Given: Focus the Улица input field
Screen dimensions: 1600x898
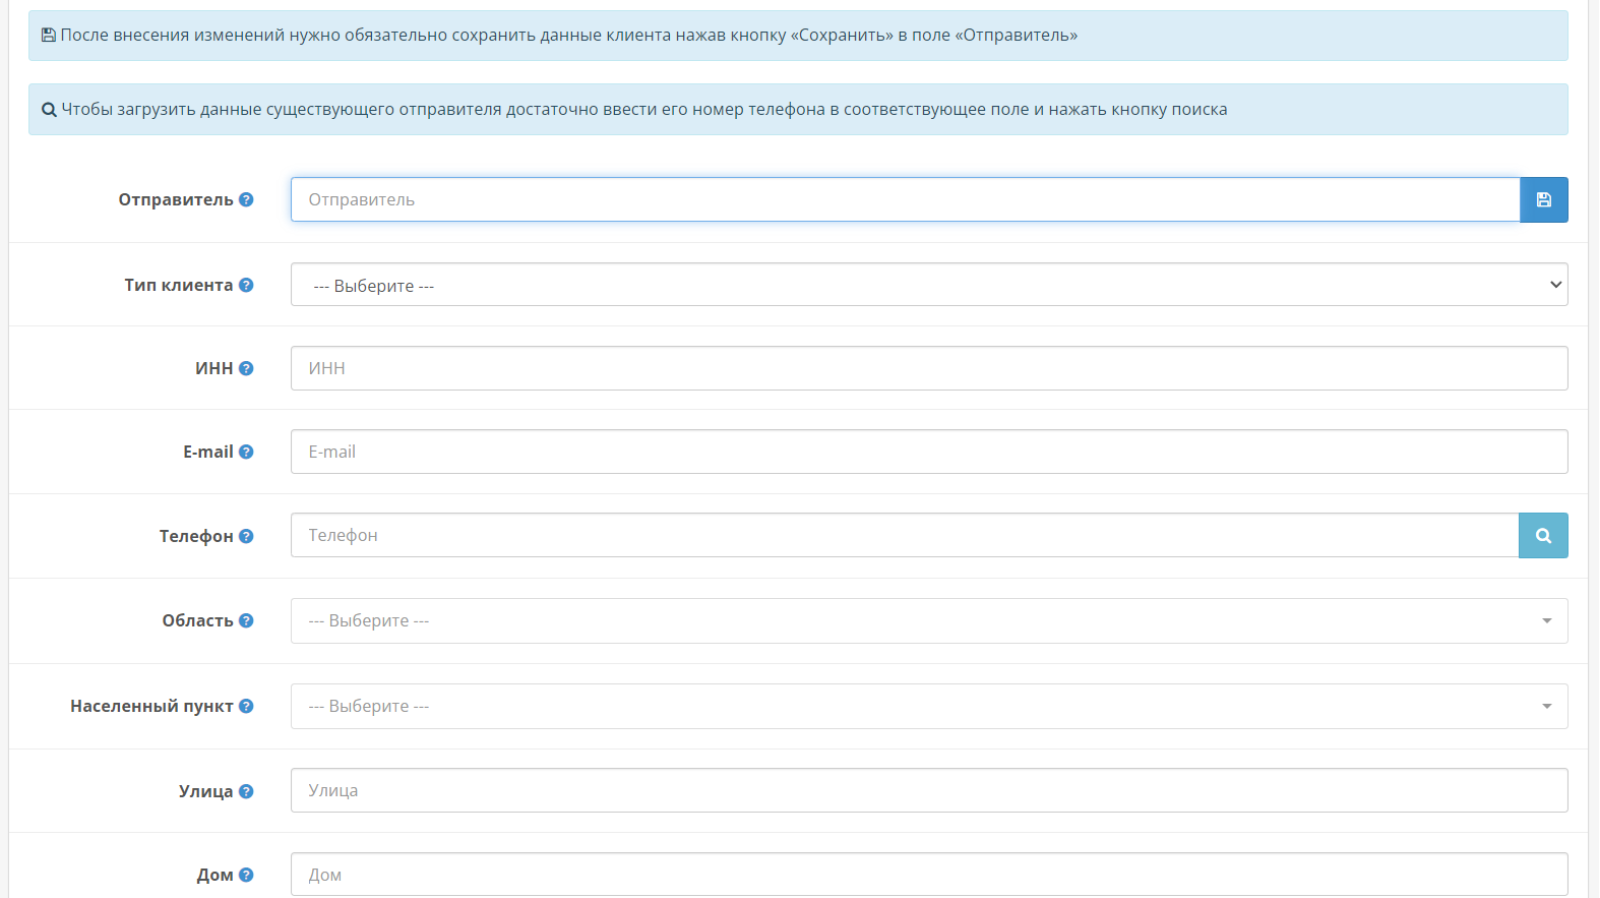Looking at the screenshot, I should (929, 790).
